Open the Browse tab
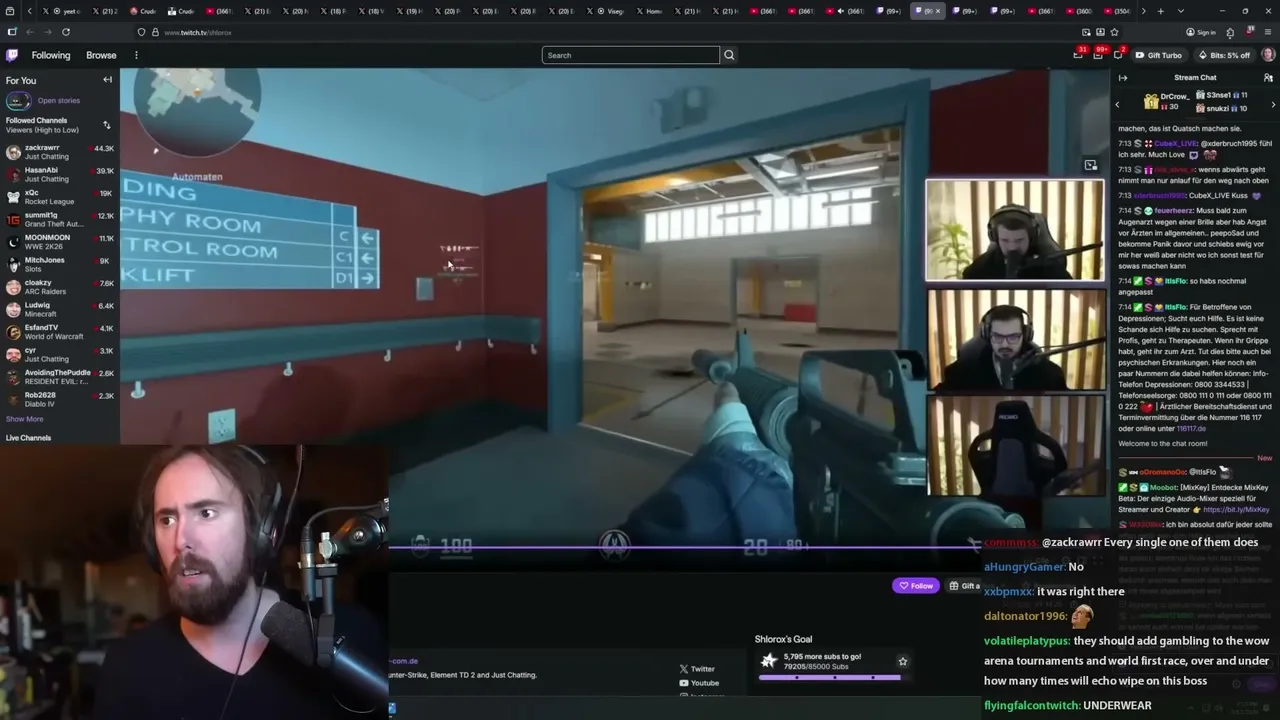Image resolution: width=1280 pixels, height=720 pixels. [101, 55]
